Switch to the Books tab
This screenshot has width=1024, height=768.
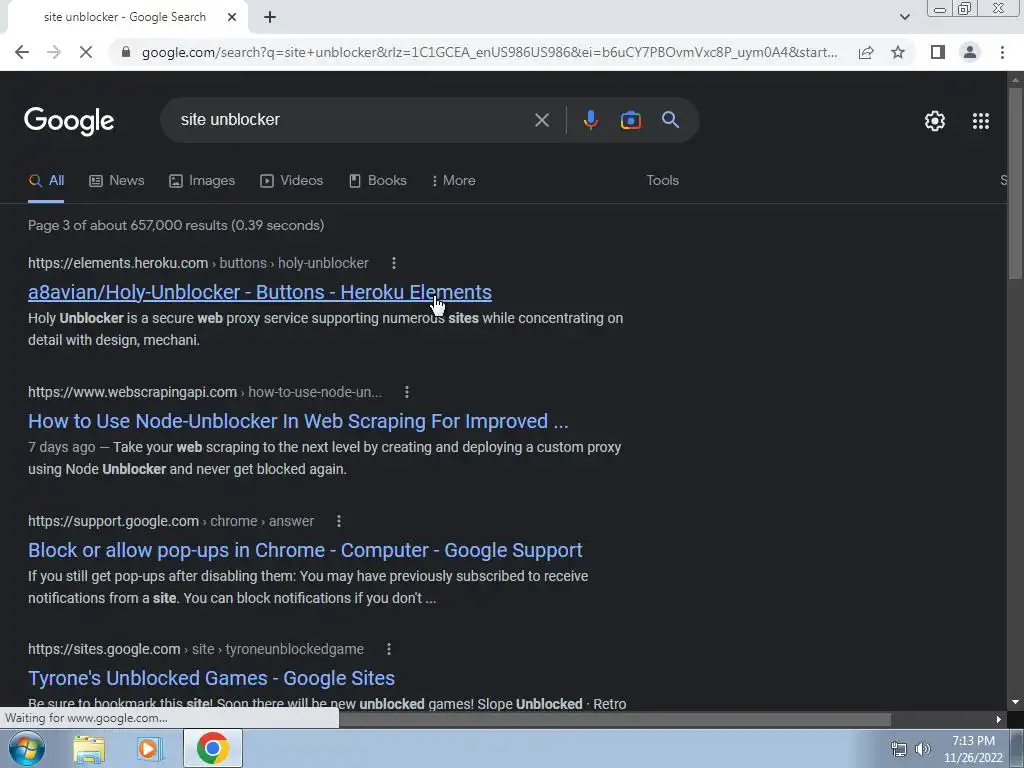(x=377, y=181)
